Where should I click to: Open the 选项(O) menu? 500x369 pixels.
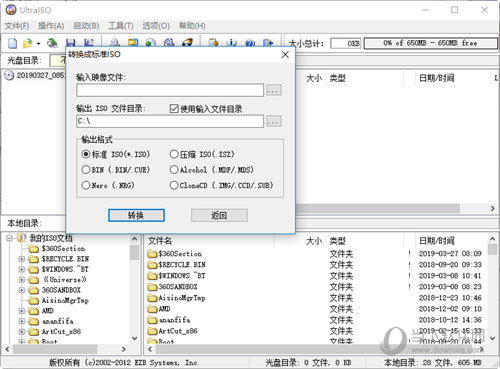click(x=156, y=26)
